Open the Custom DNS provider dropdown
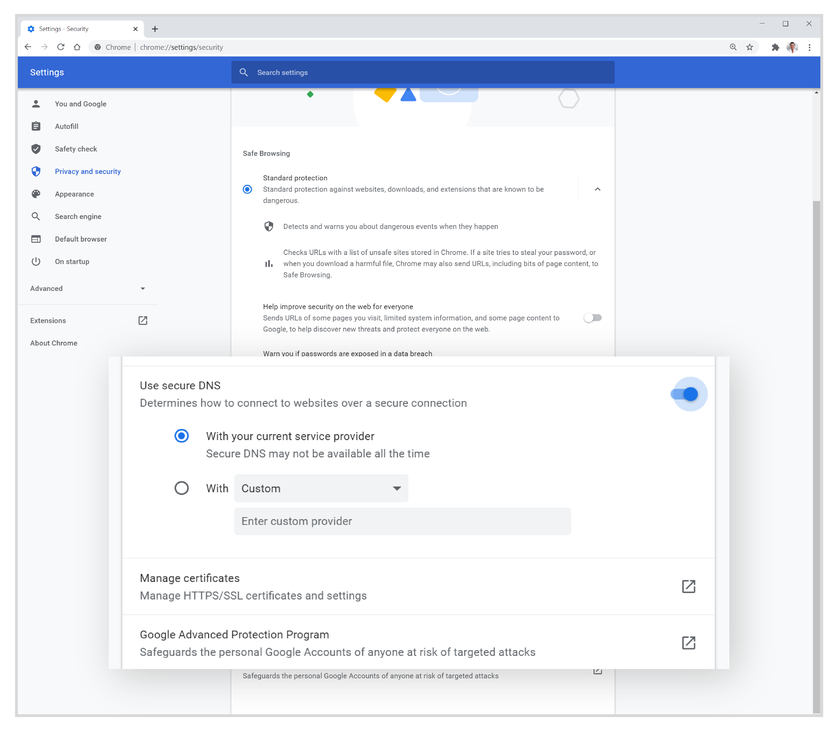 pos(321,488)
